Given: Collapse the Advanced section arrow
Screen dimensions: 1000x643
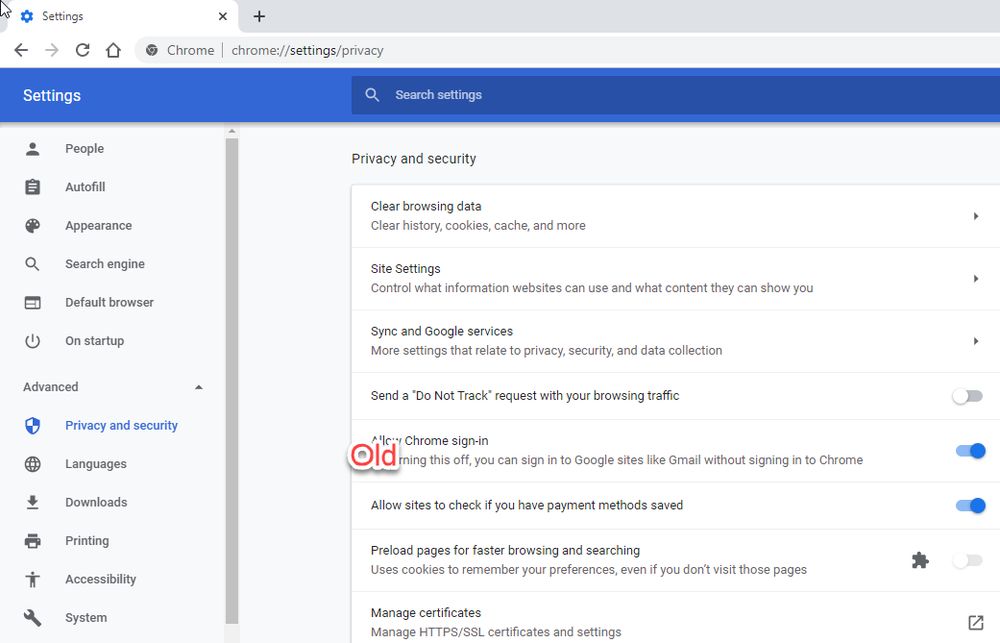Looking at the screenshot, I should click(198, 387).
